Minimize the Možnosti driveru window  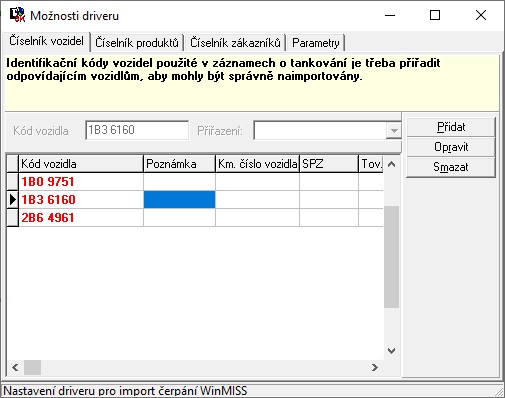click(x=390, y=15)
